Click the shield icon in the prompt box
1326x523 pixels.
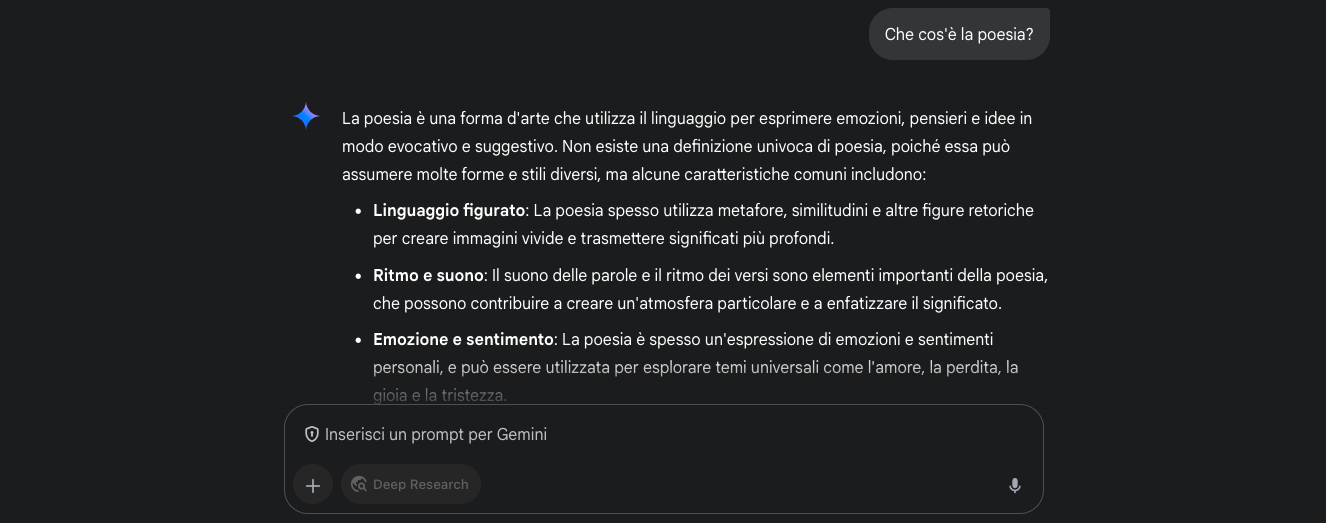pyautogui.click(x=312, y=435)
